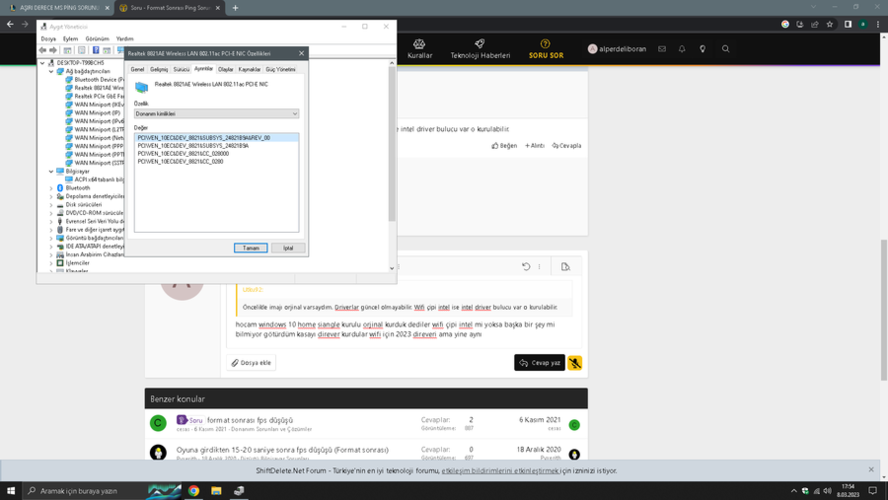Open forum search magnifier icon

[725, 49]
